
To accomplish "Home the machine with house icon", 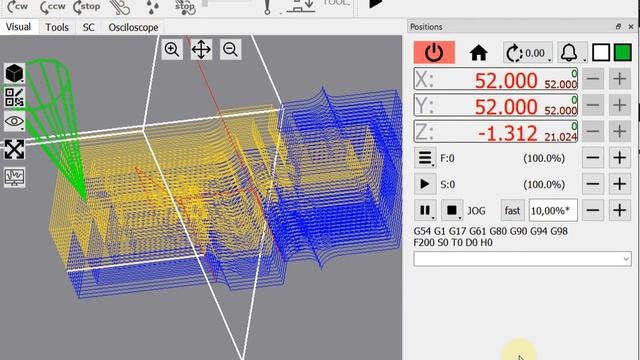I will [x=478, y=53].
